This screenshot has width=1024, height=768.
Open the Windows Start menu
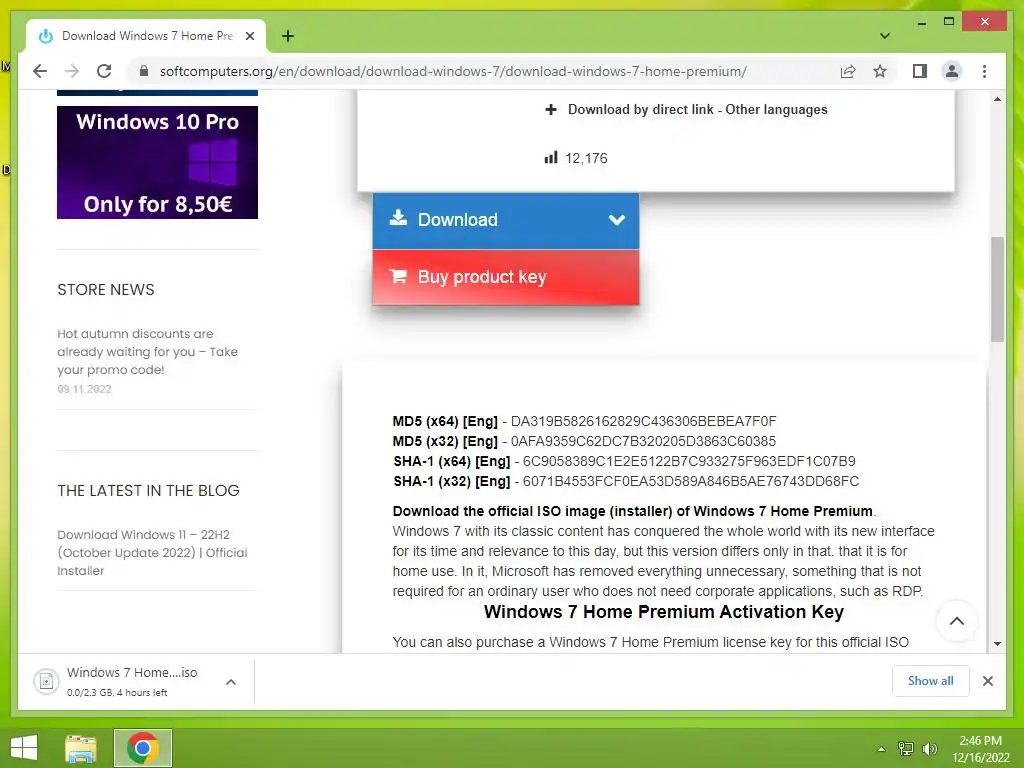pos(24,748)
